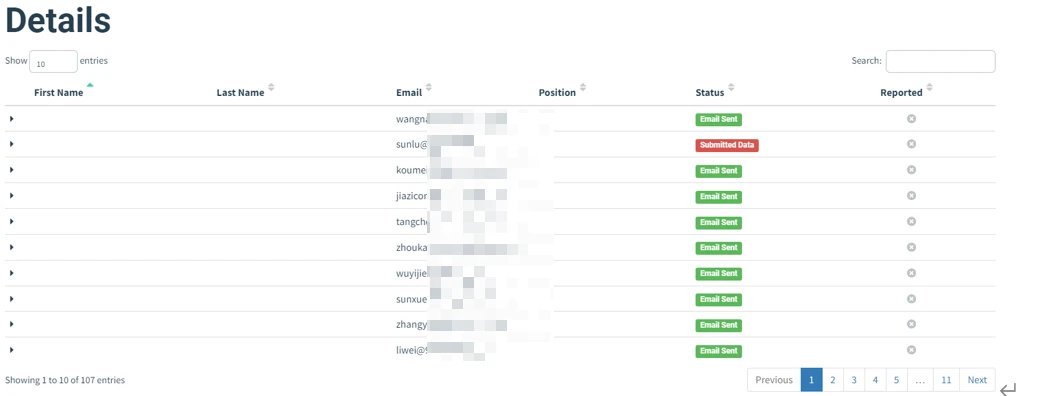Screen dimensions: 1061x396
Task: Sort table by Reported column
Action: [929, 88]
